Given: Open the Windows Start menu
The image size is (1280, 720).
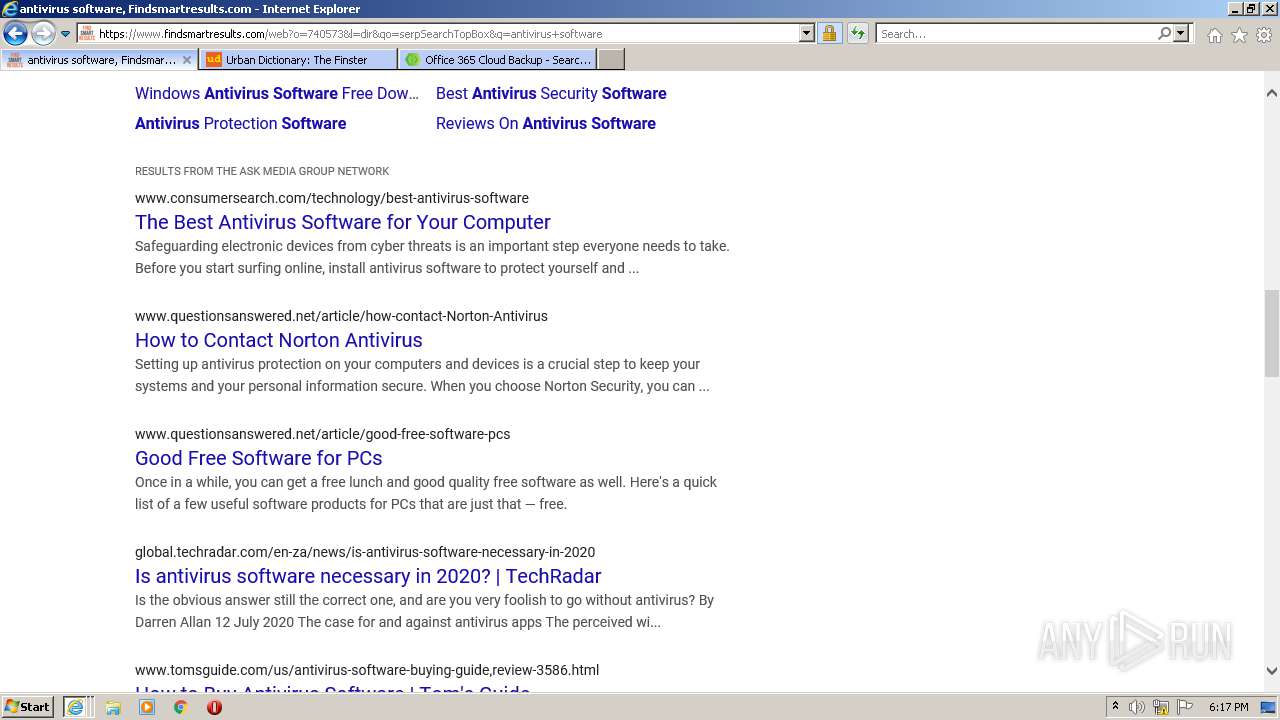Looking at the screenshot, I should point(28,707).
